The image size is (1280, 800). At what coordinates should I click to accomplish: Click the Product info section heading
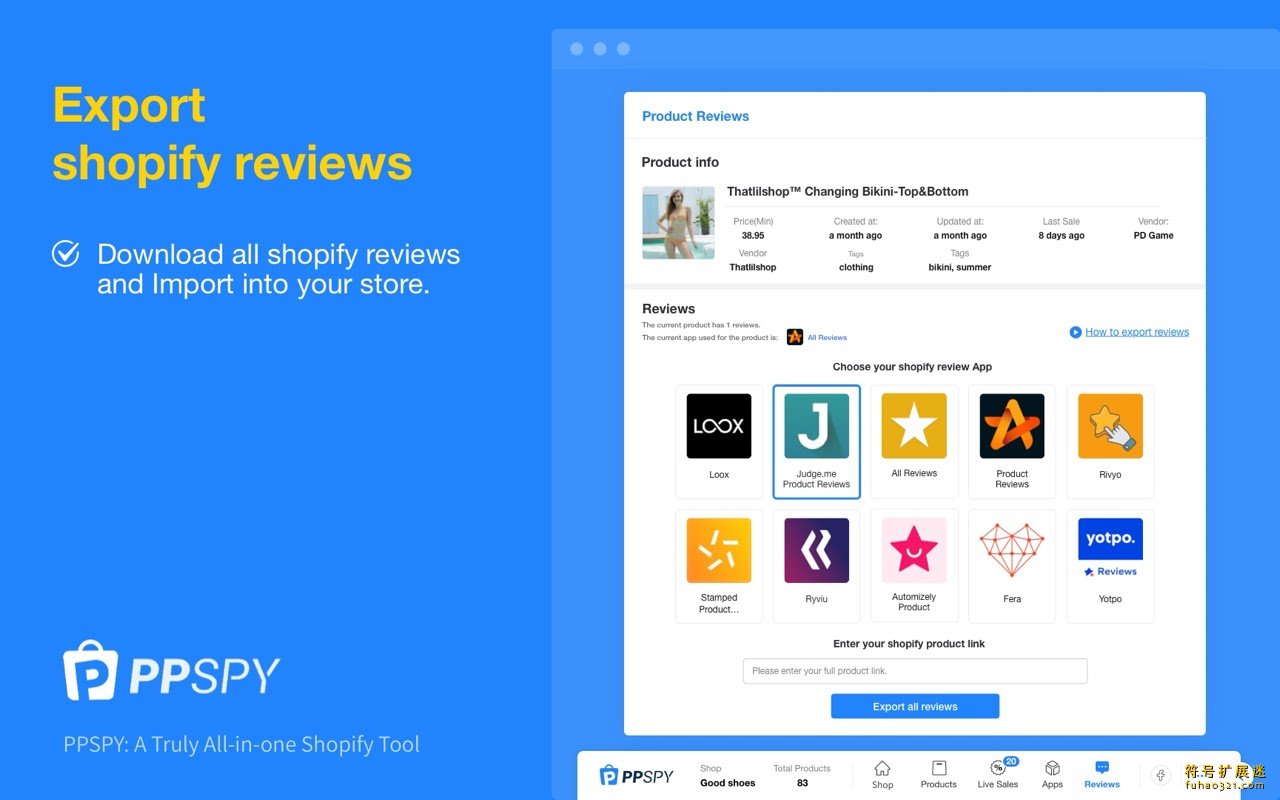(x=680, y=162)
